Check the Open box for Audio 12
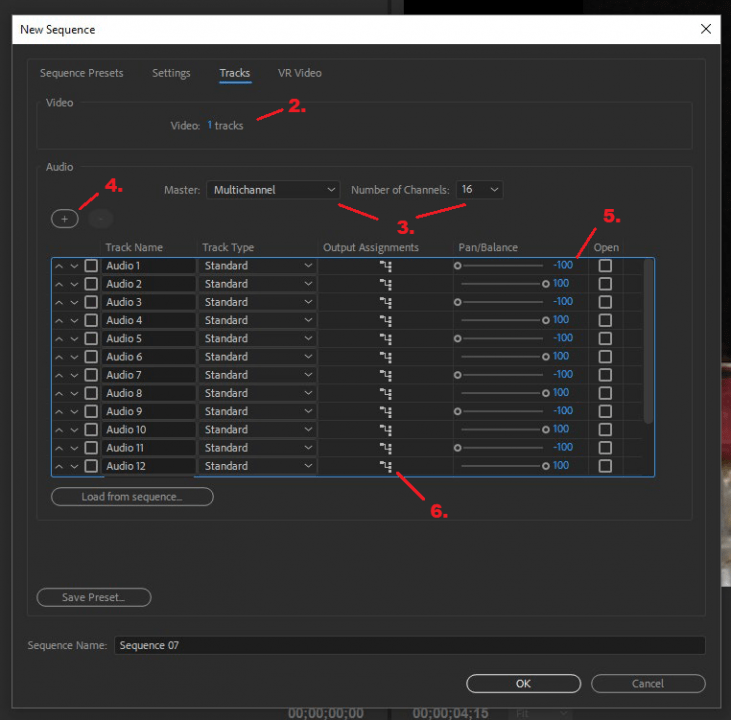Viewport: 731px width, 720px height. (x=605, y=466)
